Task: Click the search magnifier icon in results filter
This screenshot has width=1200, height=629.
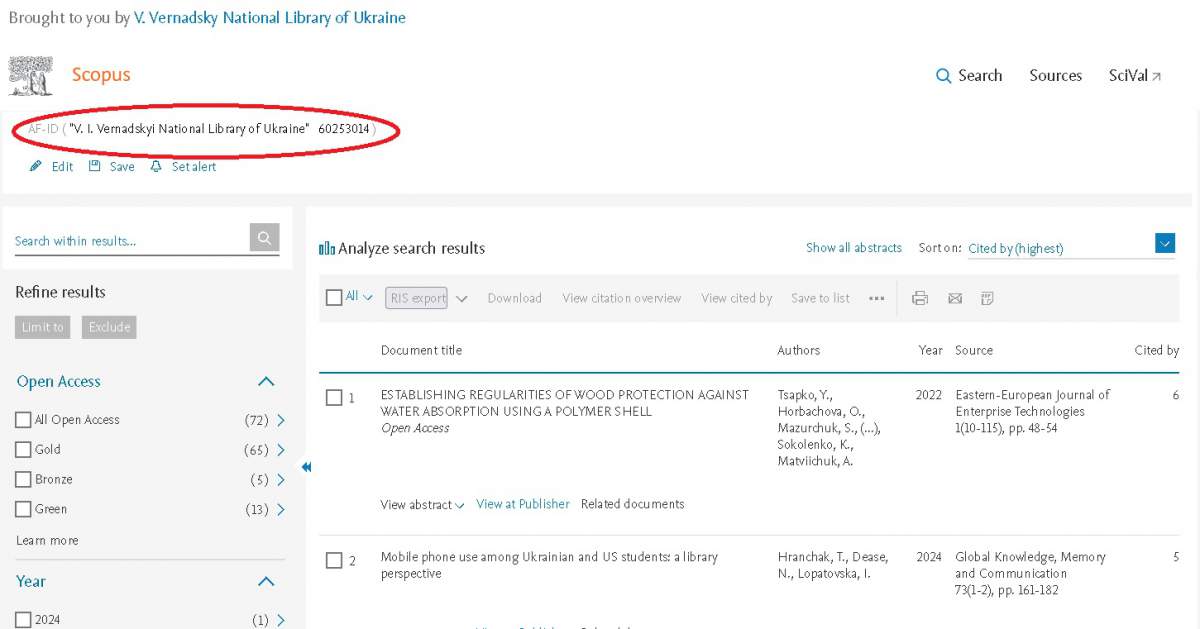Action: coord(264,238)
